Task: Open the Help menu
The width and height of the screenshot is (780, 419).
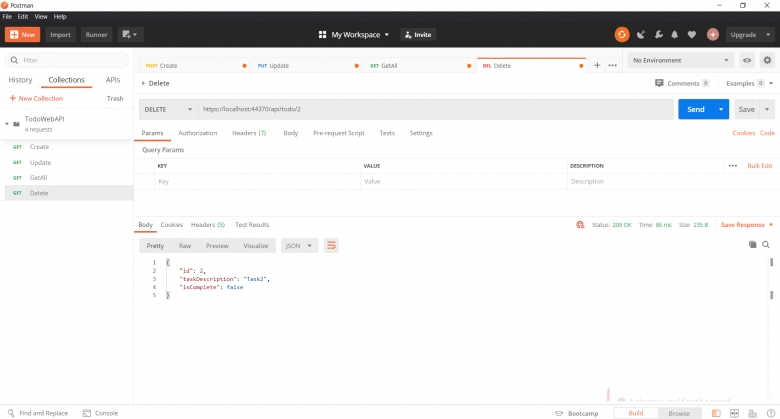Action: pyautogui.click(x=60, y=16)
